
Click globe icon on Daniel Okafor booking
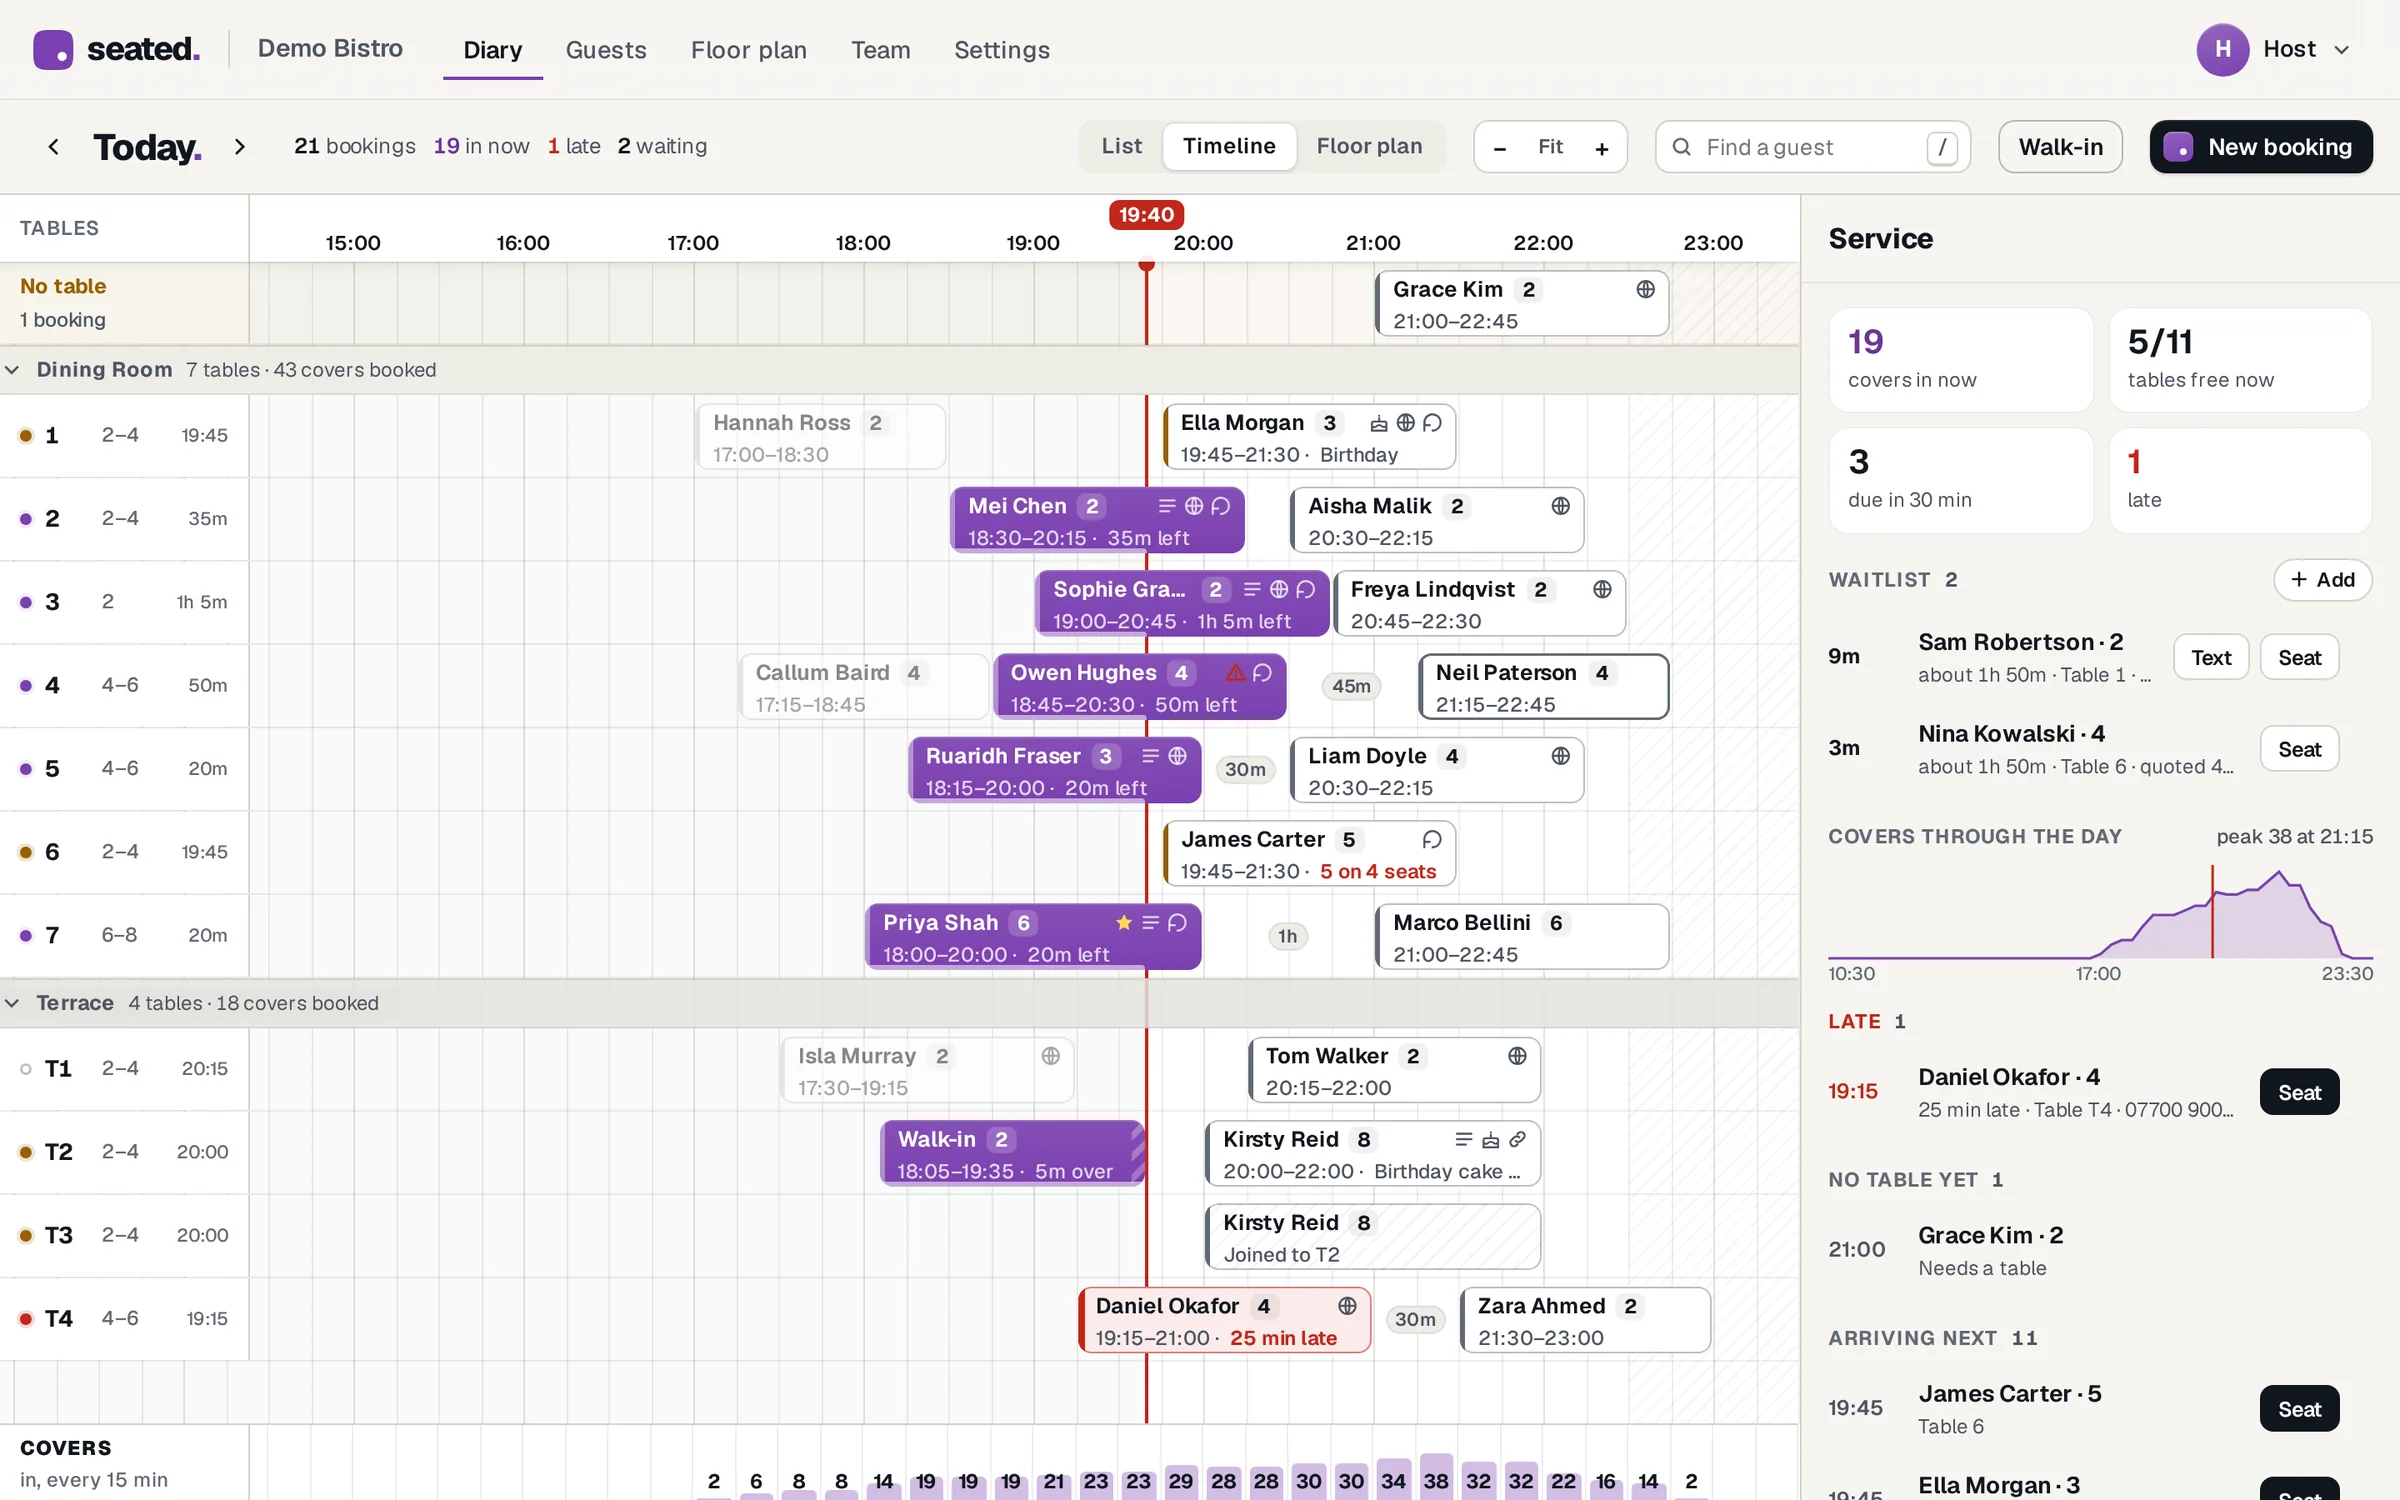click(x=1347, y=1306)
